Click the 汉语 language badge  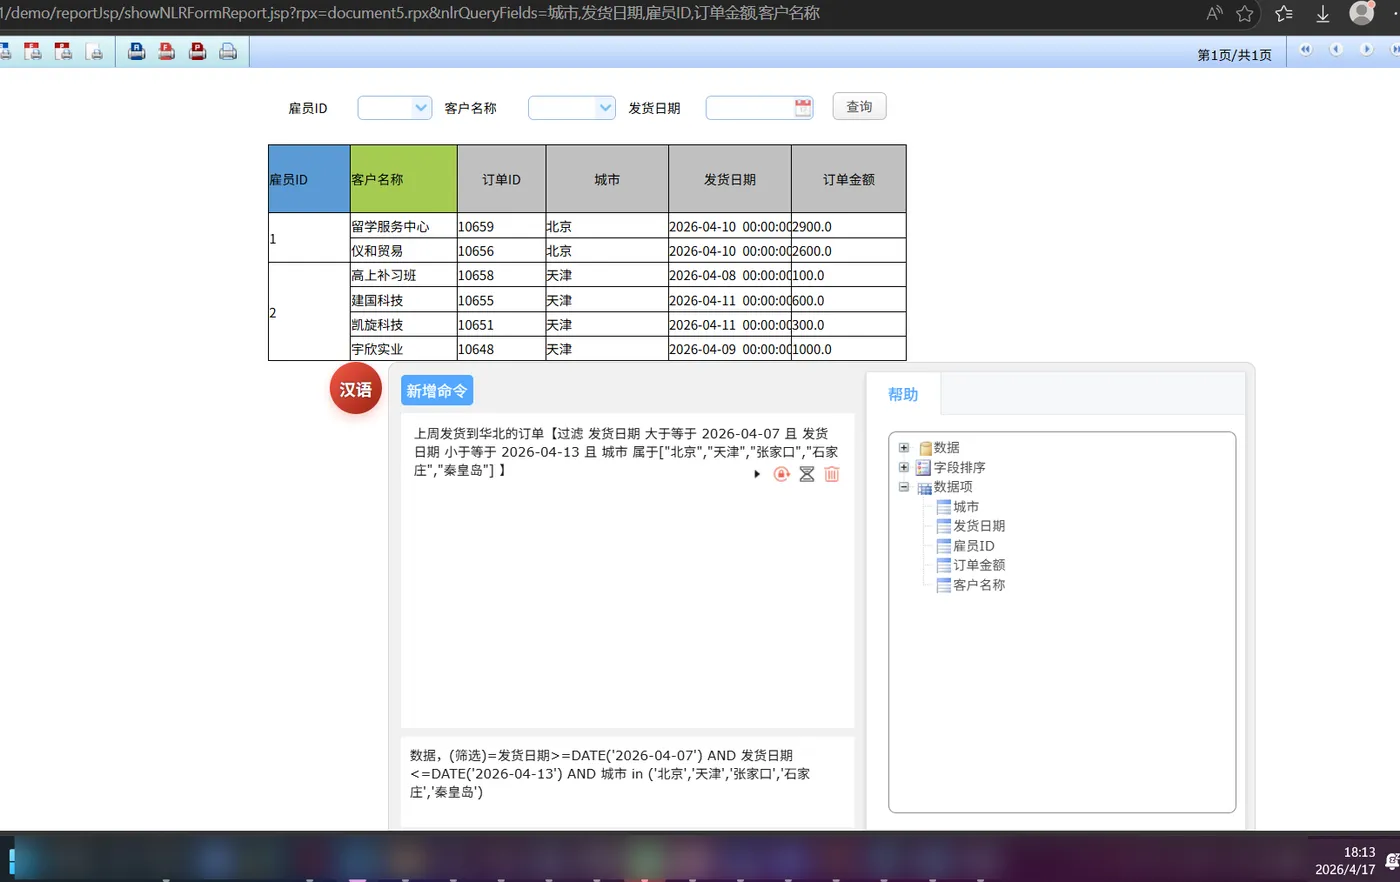pos(355,389)
